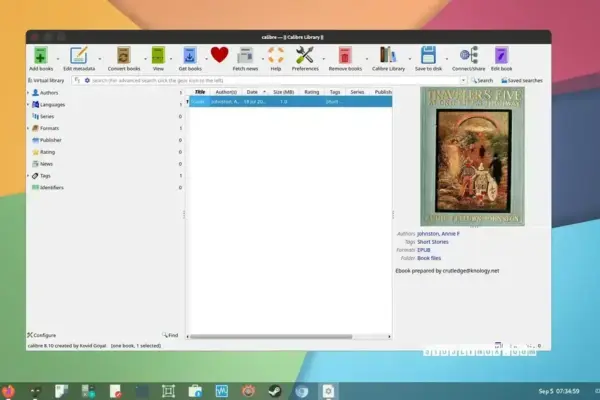Click Find in the tag browser

tap(170, 335)
